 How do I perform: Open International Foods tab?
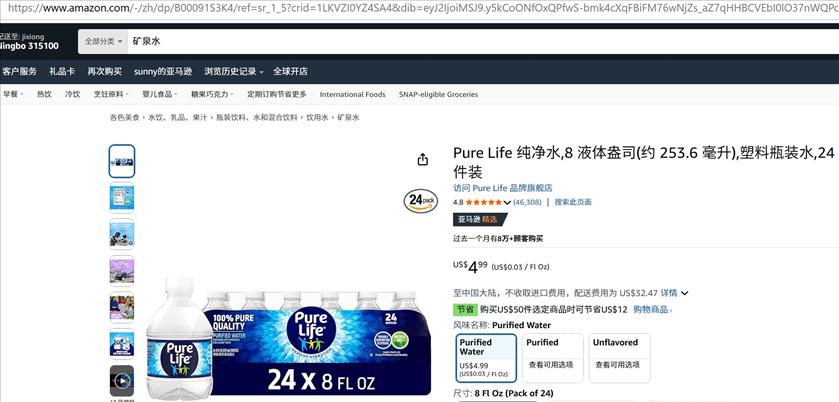(353, 94)
